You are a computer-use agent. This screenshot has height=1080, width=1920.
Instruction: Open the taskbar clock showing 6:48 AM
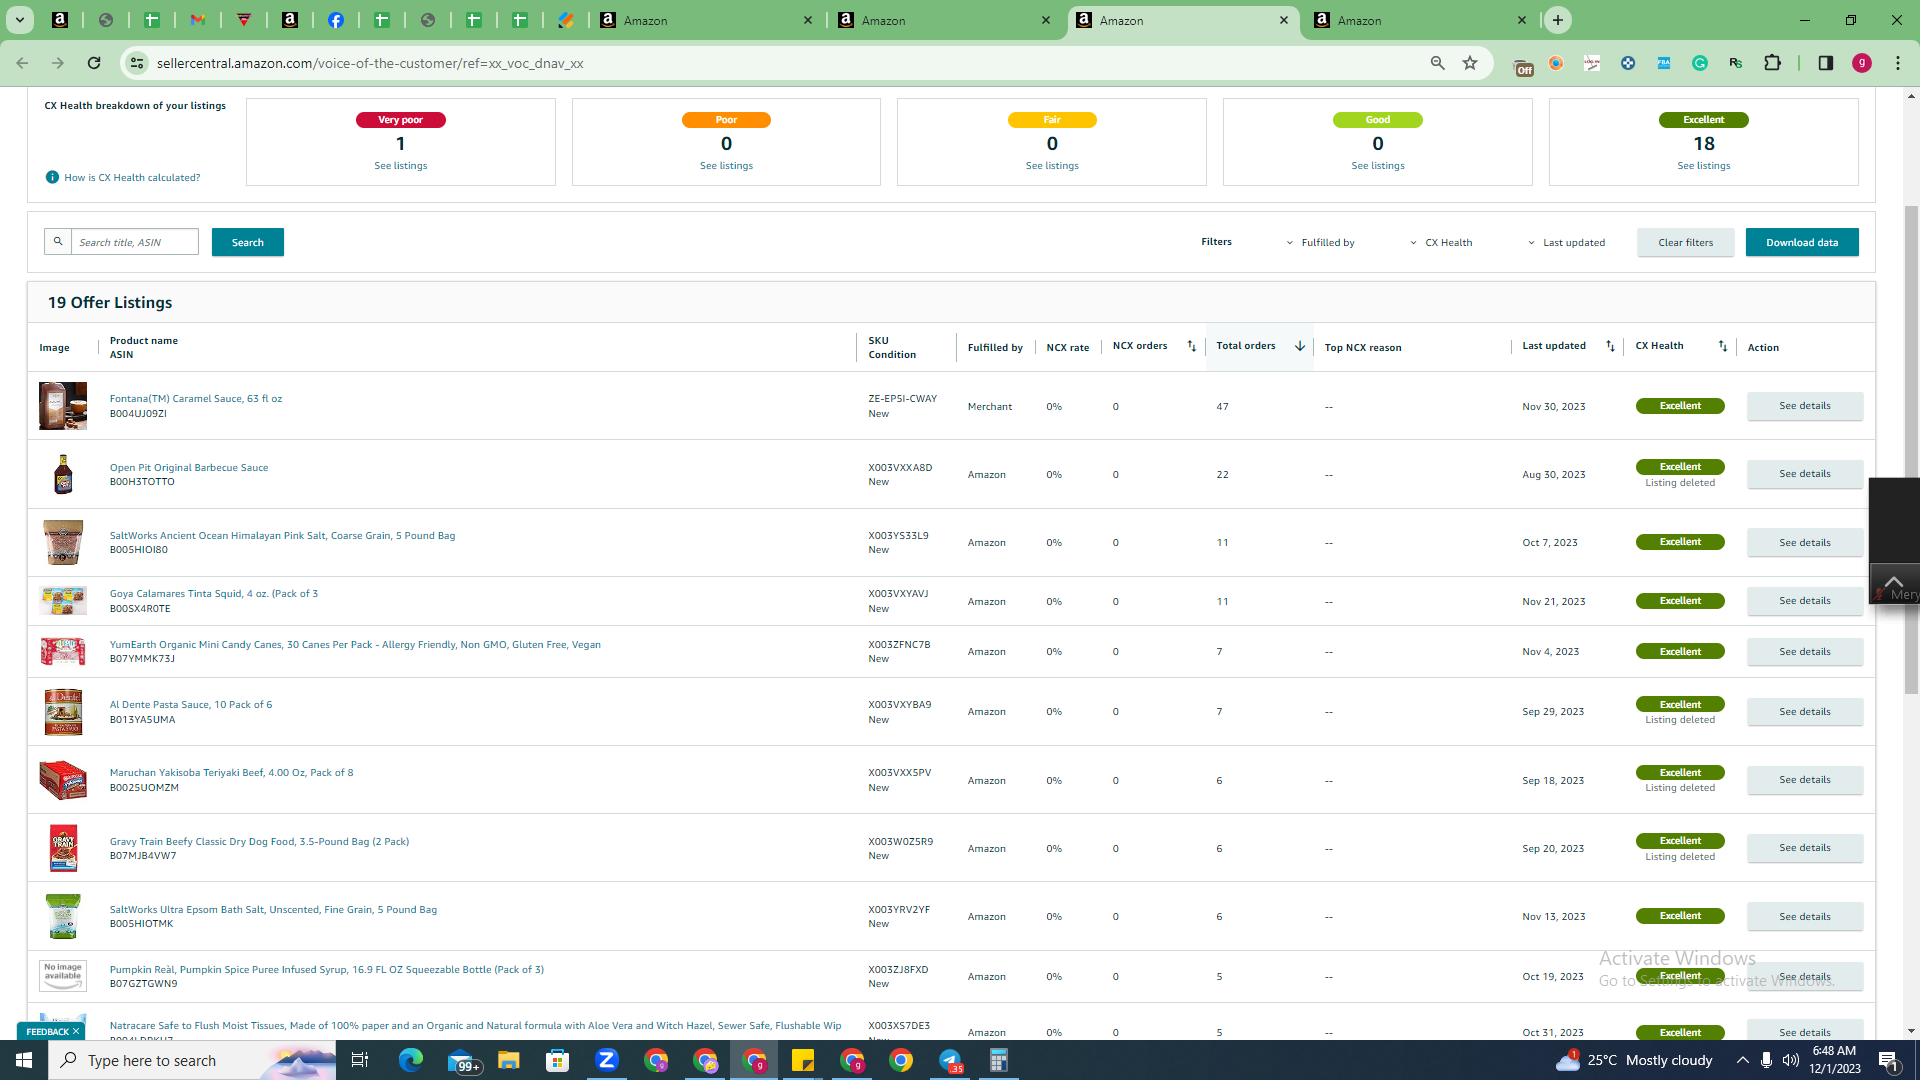click(x=1835, y=1060)
